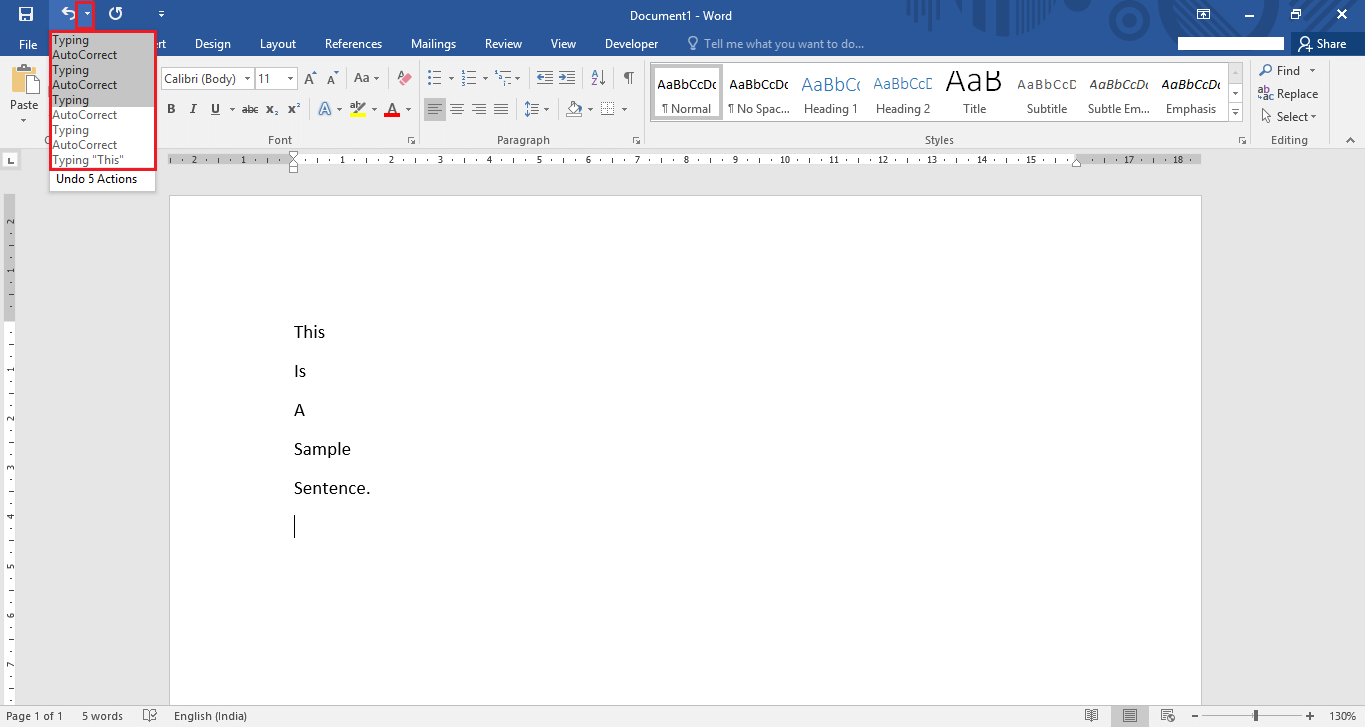Open the font color dropdown arrow

406,110
